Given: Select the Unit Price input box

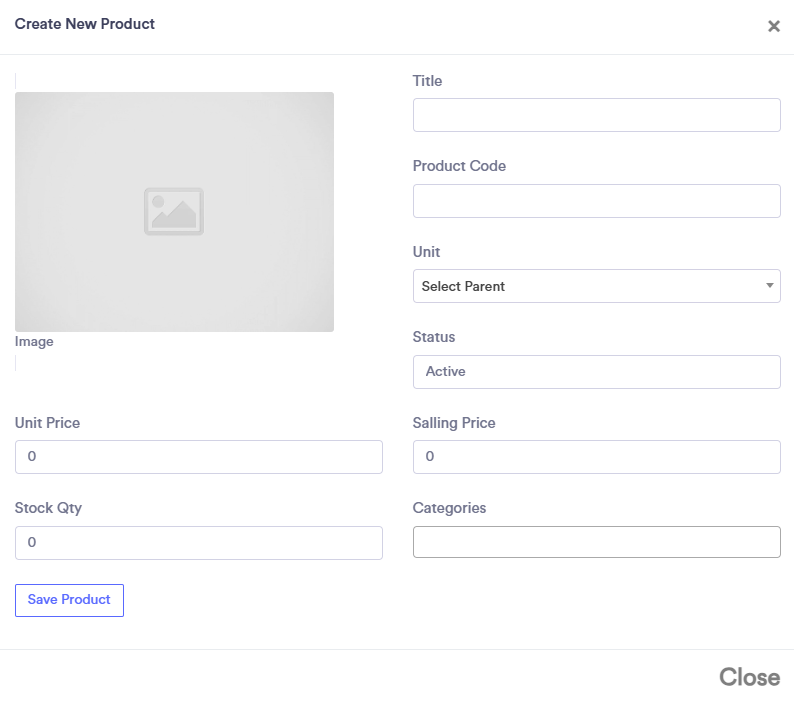Looking at the screenshot, I should [198, 457].
